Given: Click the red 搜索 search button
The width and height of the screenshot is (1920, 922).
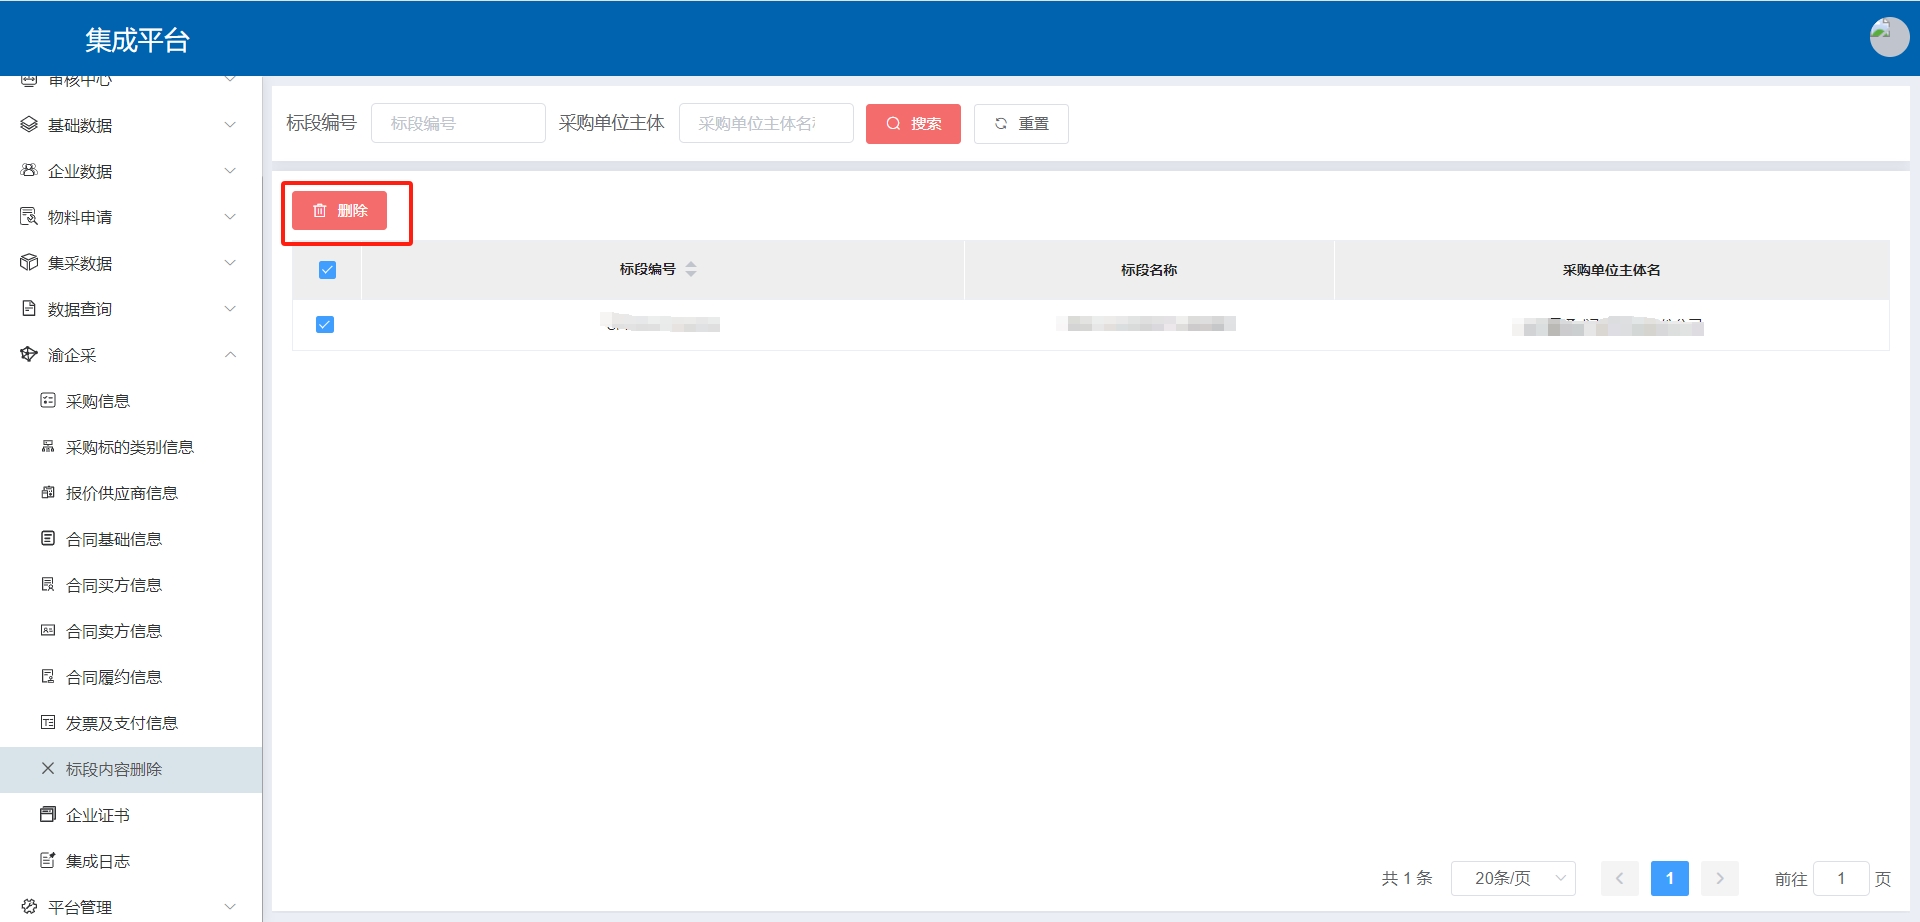Looking at the screenshot, I should coord(913,124).
